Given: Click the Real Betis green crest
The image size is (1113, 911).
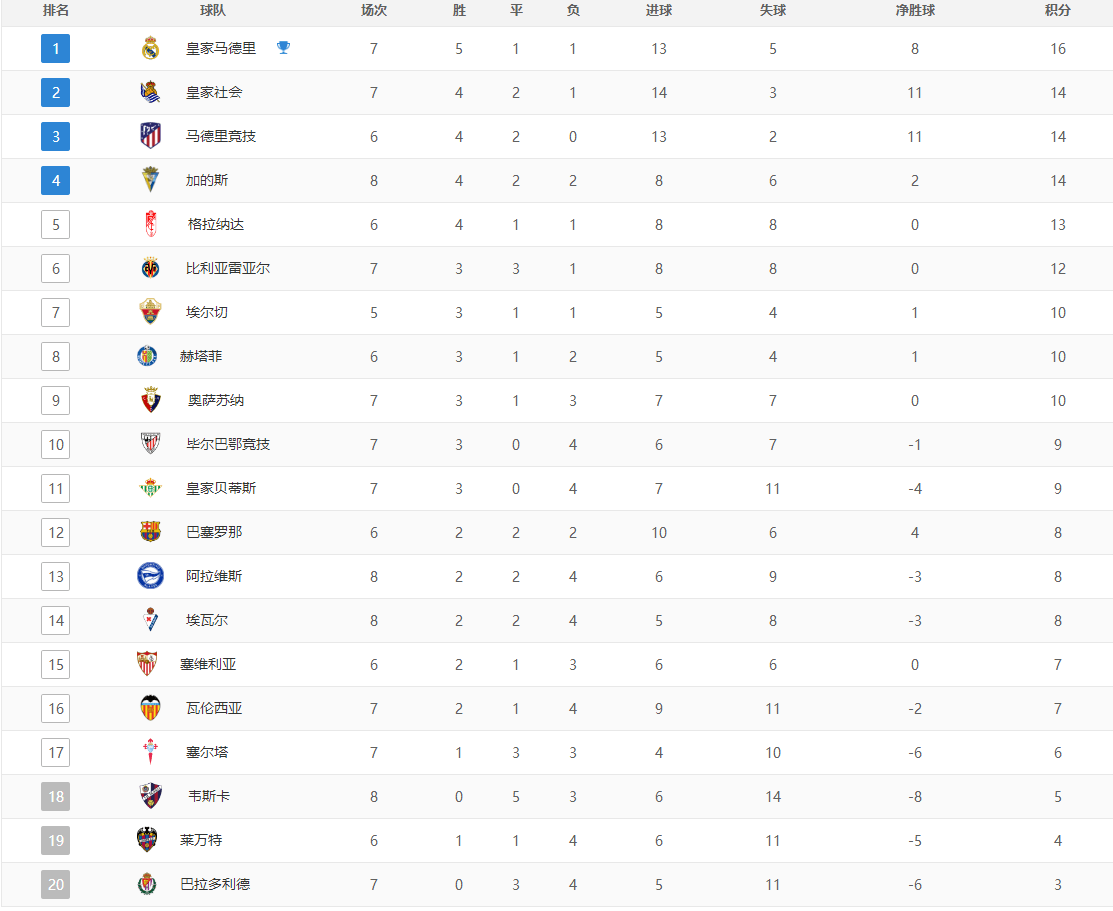Looking at the screenshot, I should [150, 488].
